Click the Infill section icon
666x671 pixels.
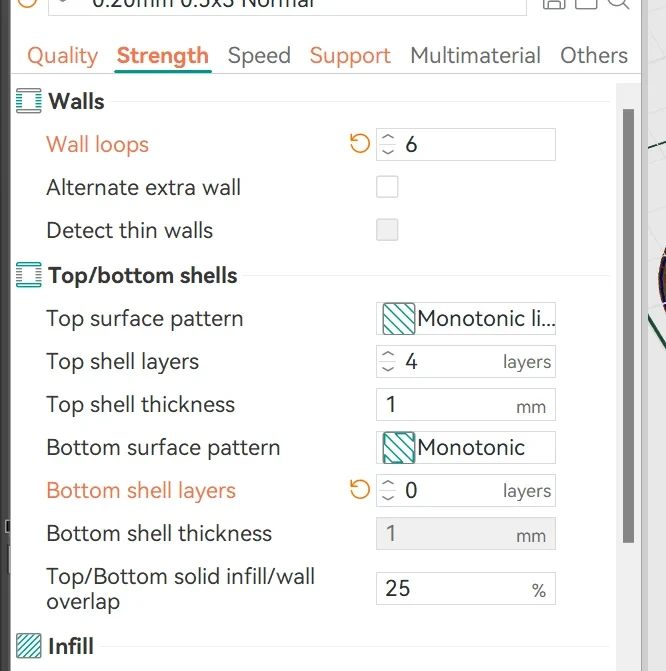coord(29,646)
